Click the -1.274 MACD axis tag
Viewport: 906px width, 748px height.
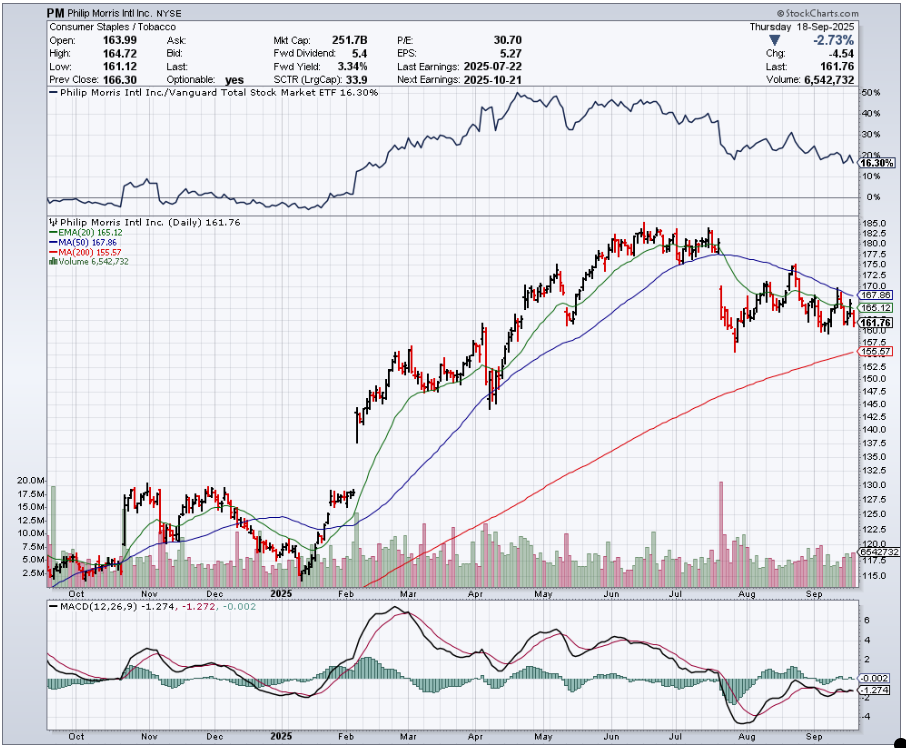pos(875,690)
